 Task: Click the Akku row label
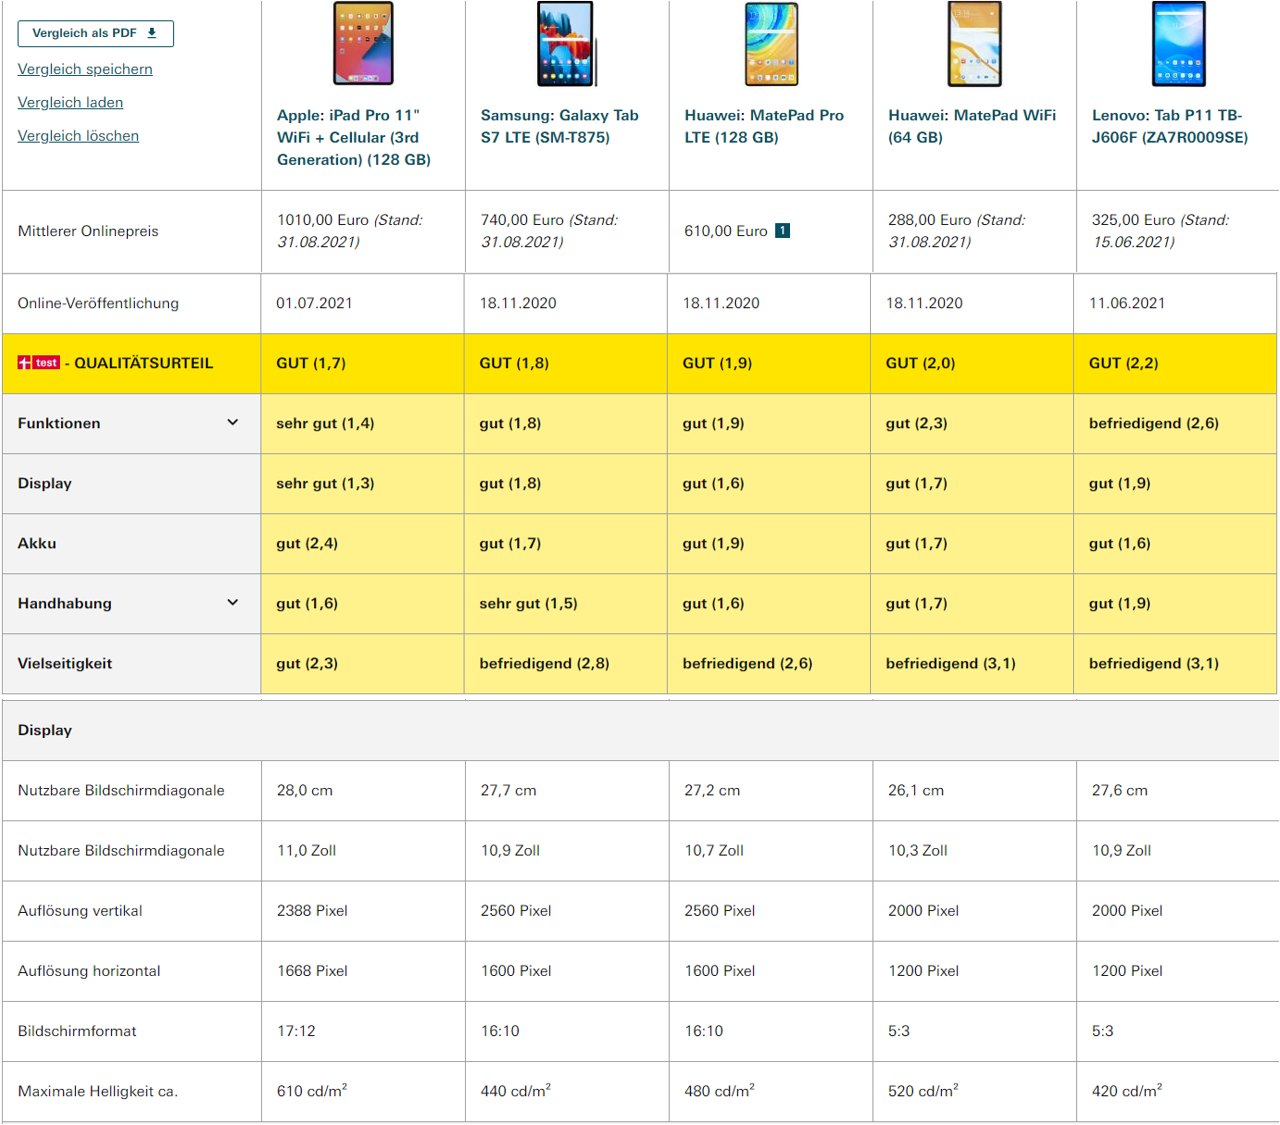(37, 543)
